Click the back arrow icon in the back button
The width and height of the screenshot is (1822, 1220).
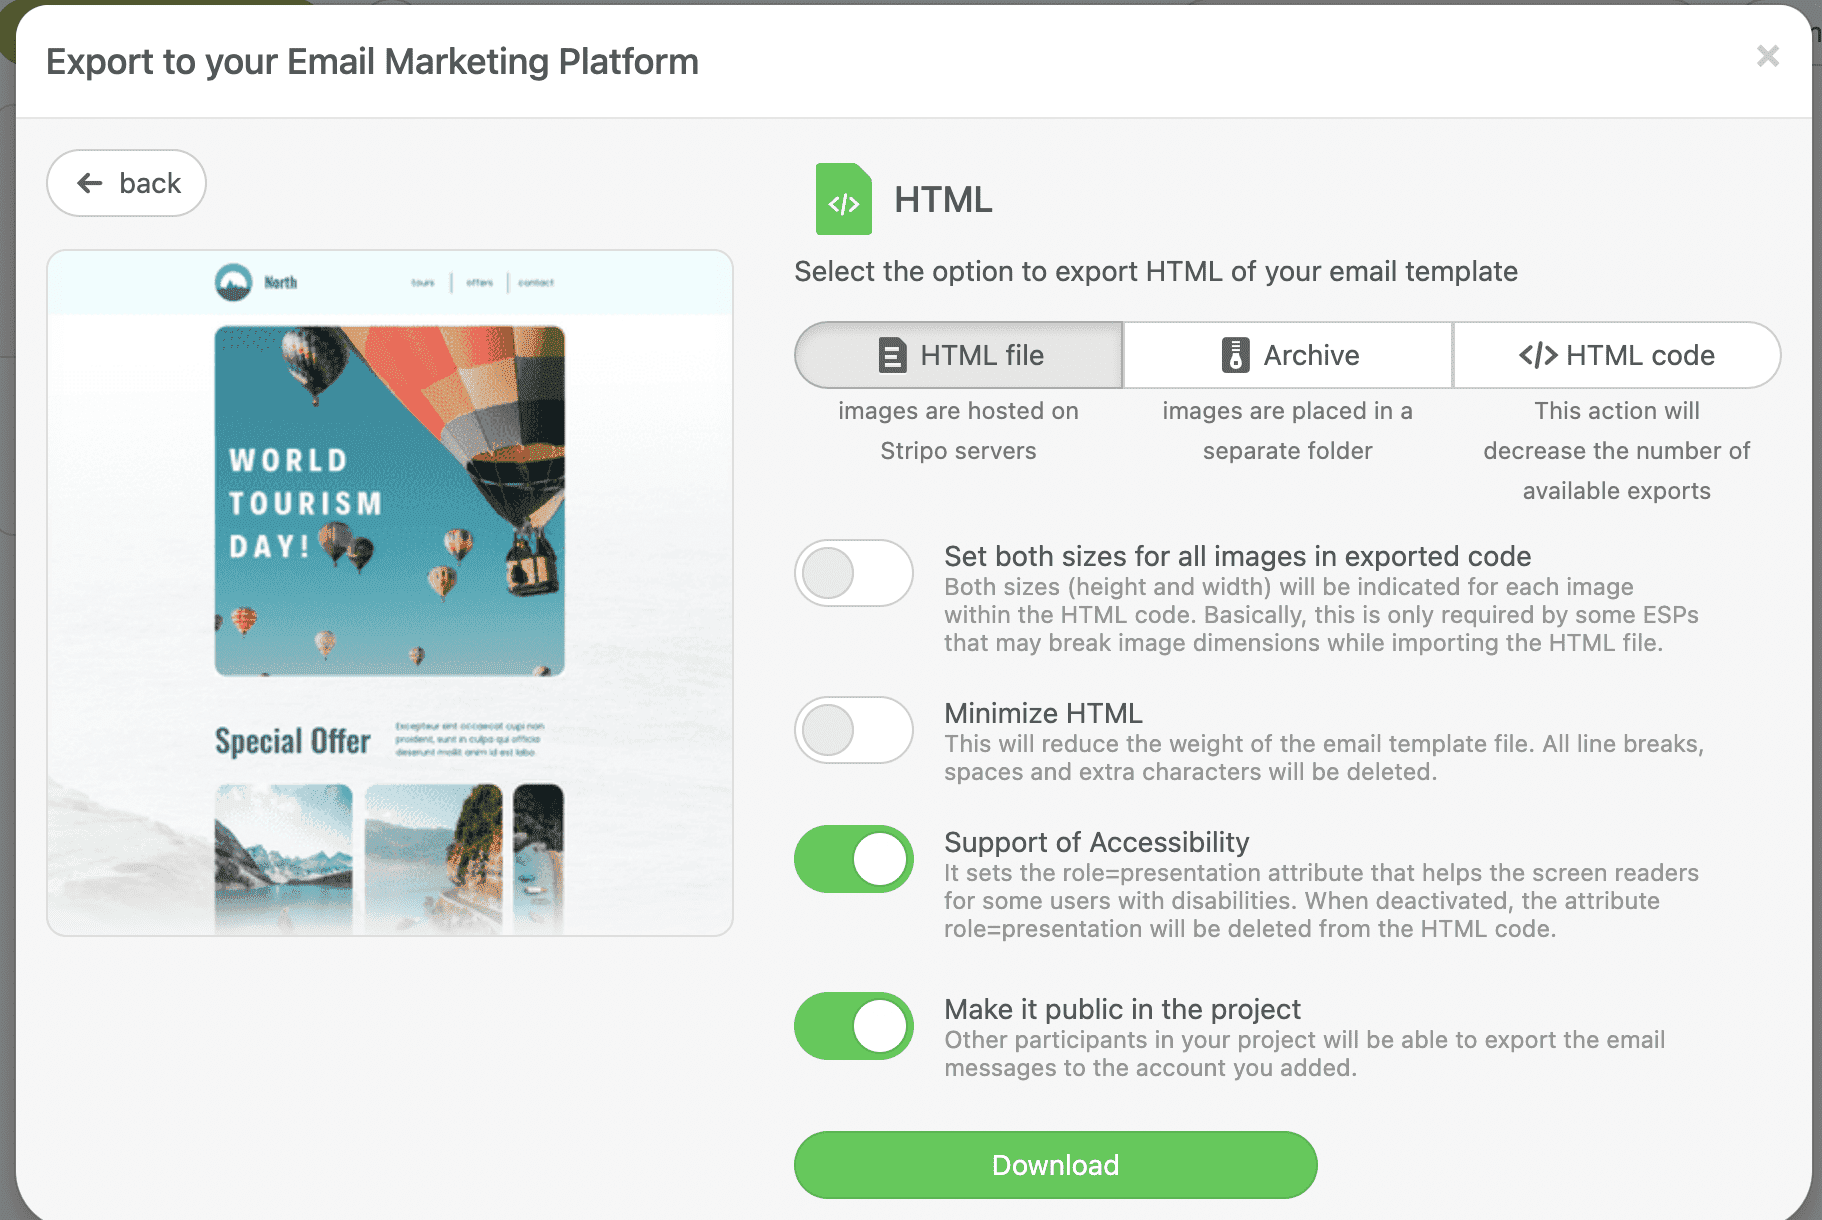pos(90,183)
